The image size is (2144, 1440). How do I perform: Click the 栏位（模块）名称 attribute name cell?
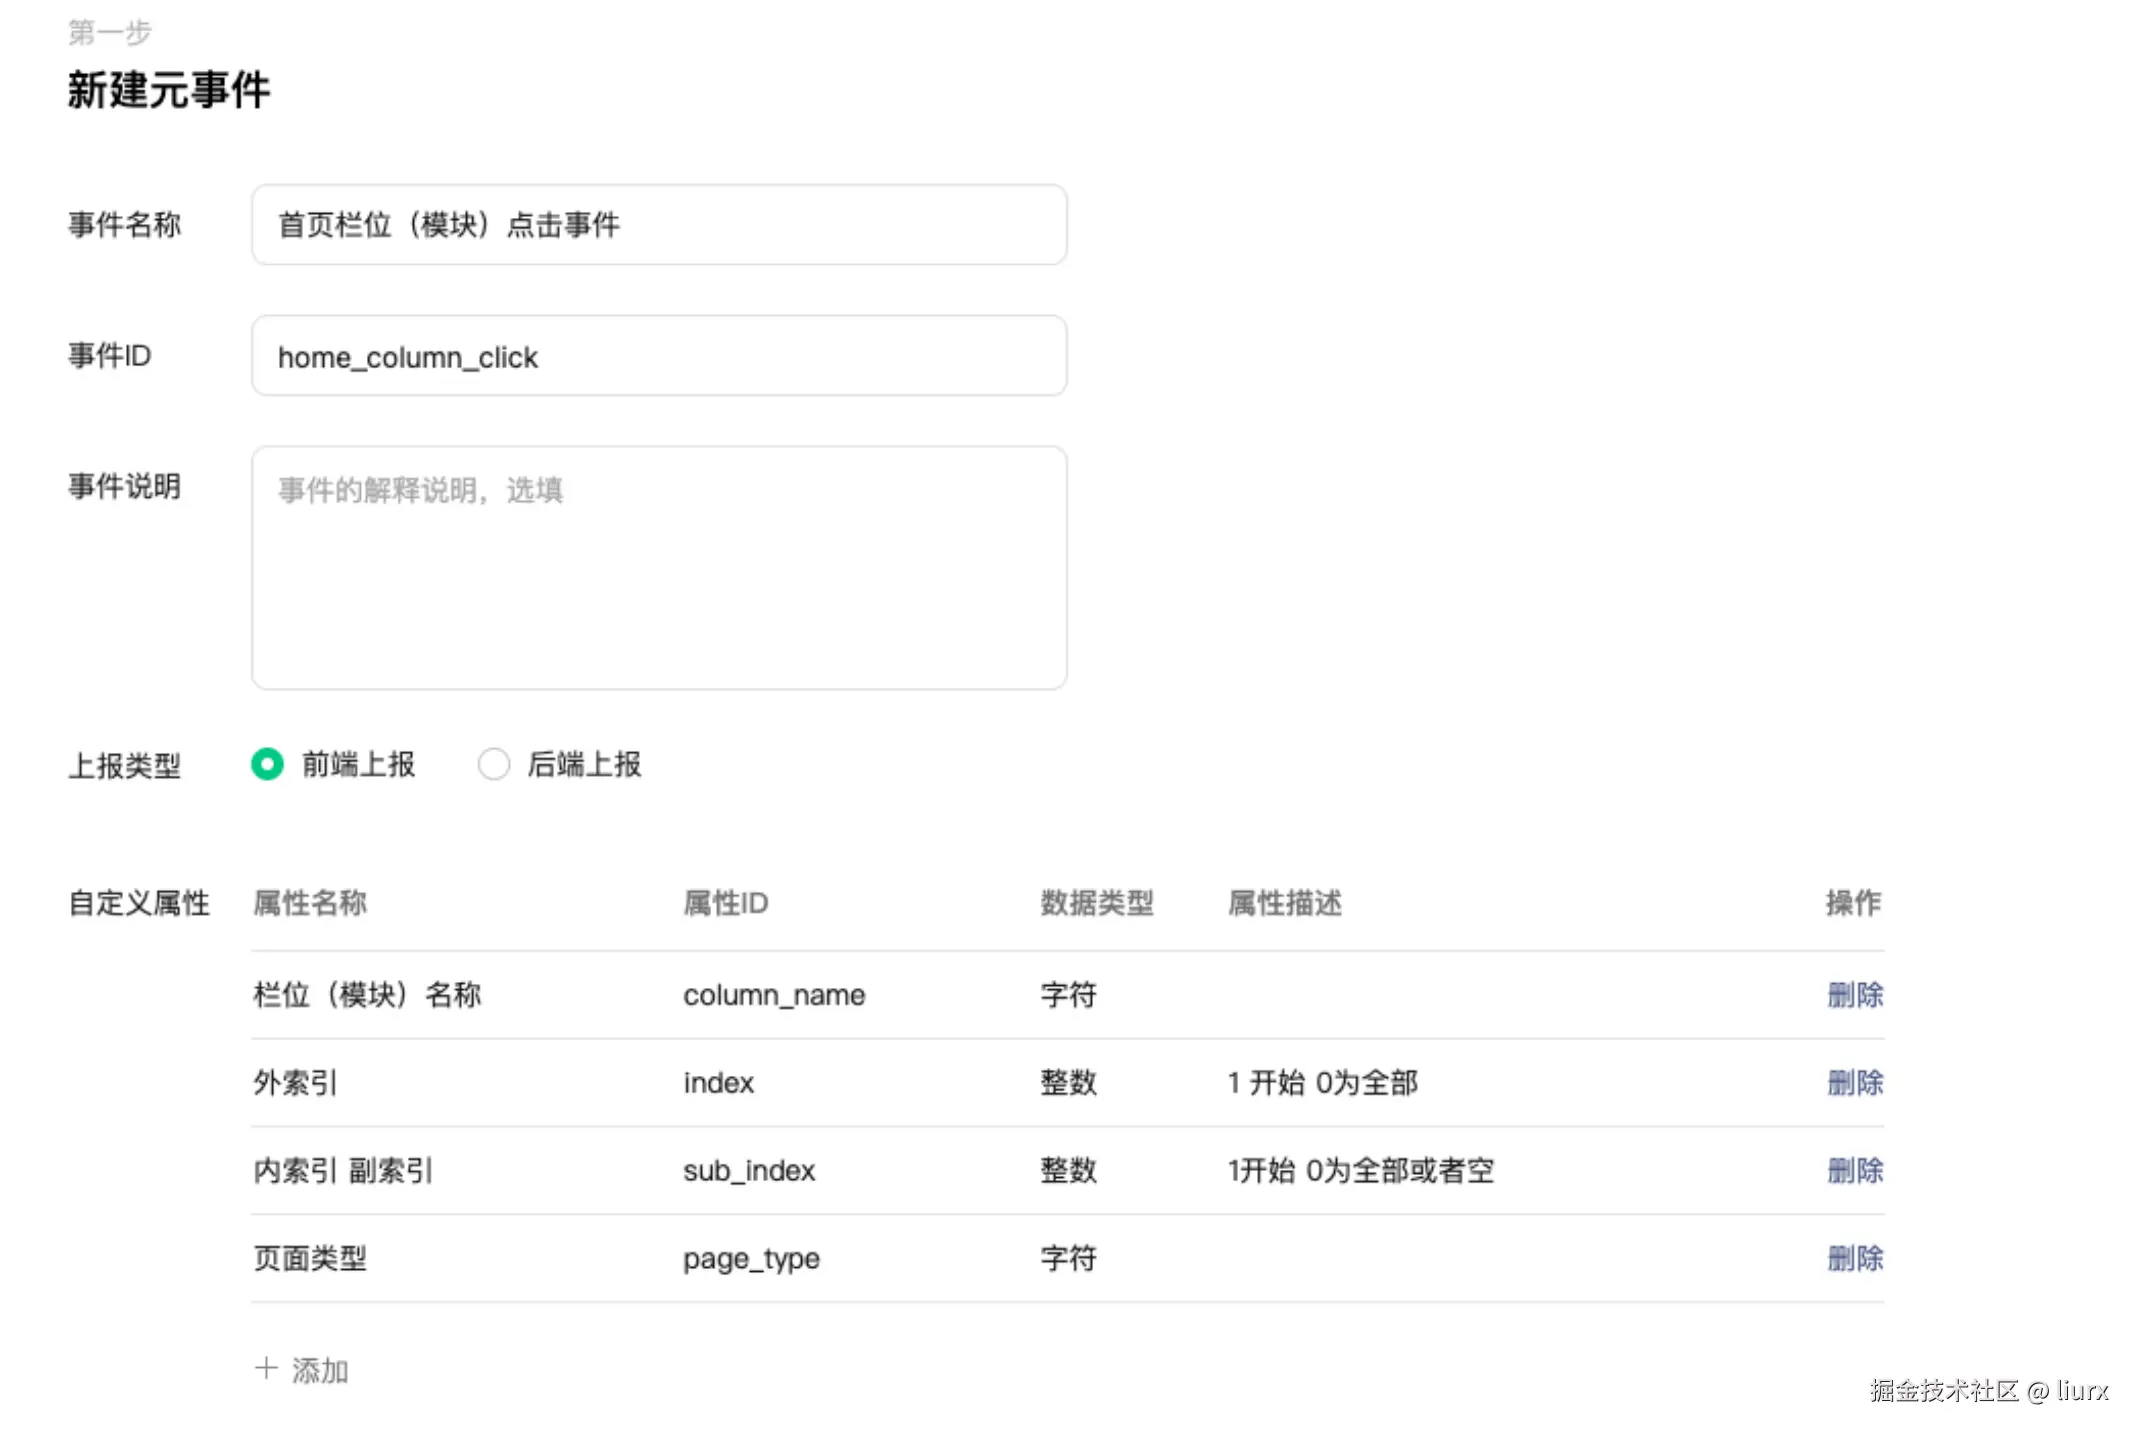pyautogui.click(x=367, y=995)
